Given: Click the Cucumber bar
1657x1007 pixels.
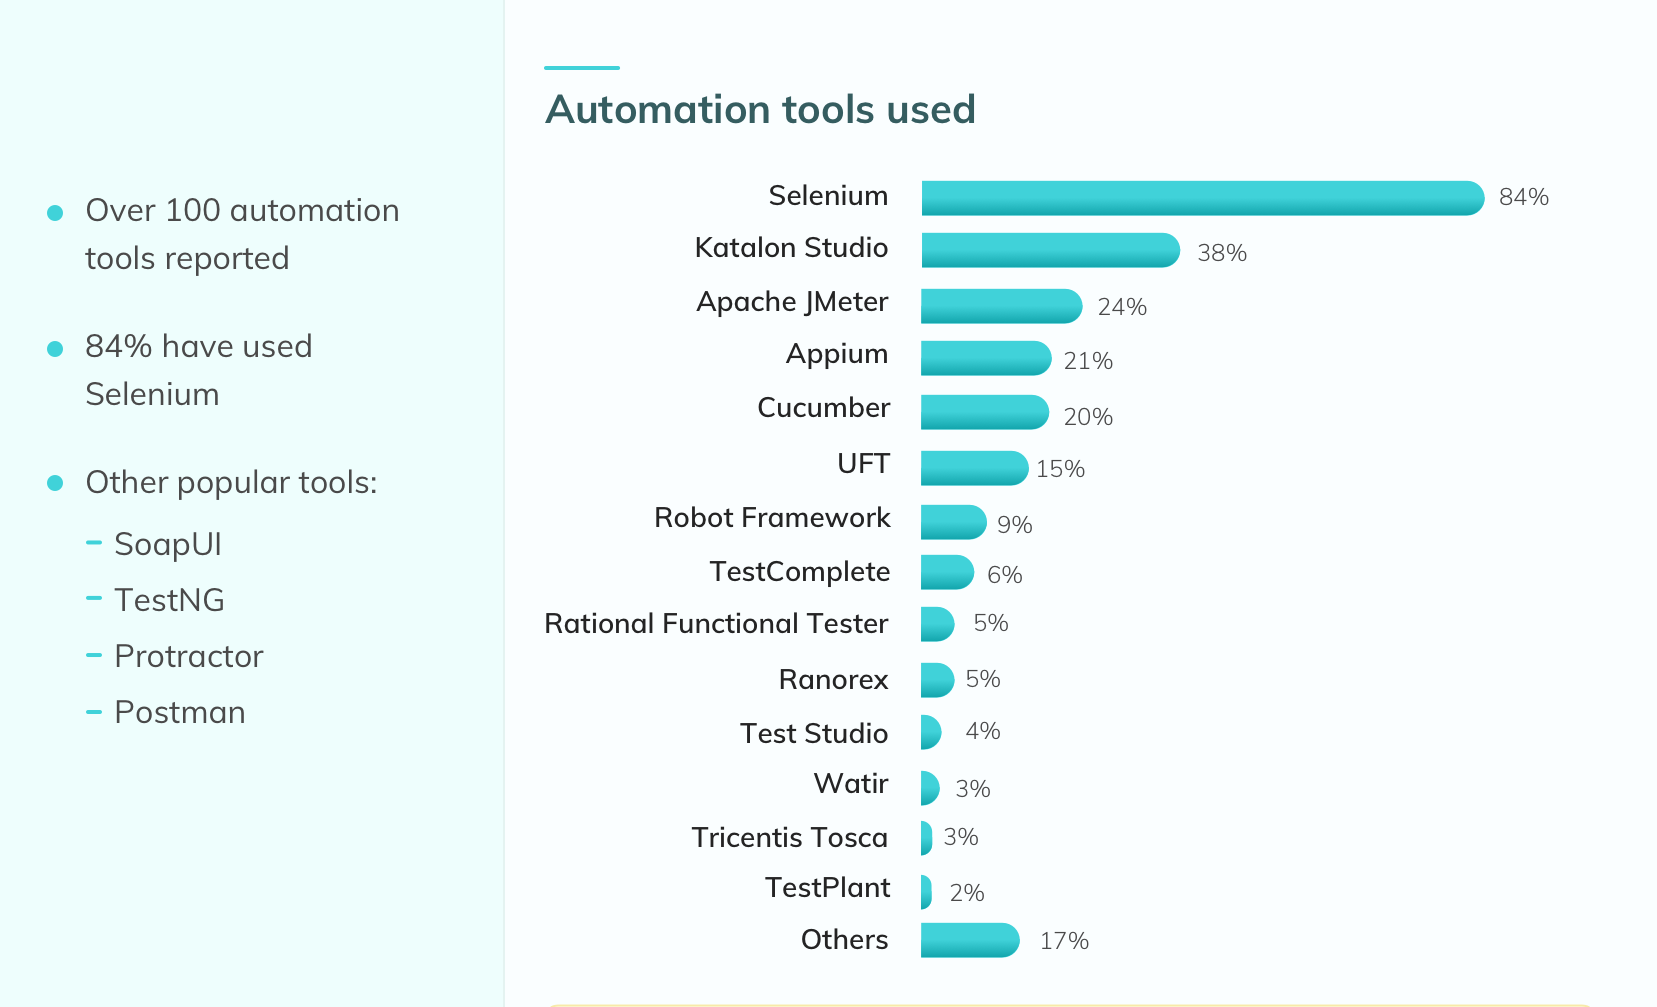Looking at the screenshot, I should 985,412.
